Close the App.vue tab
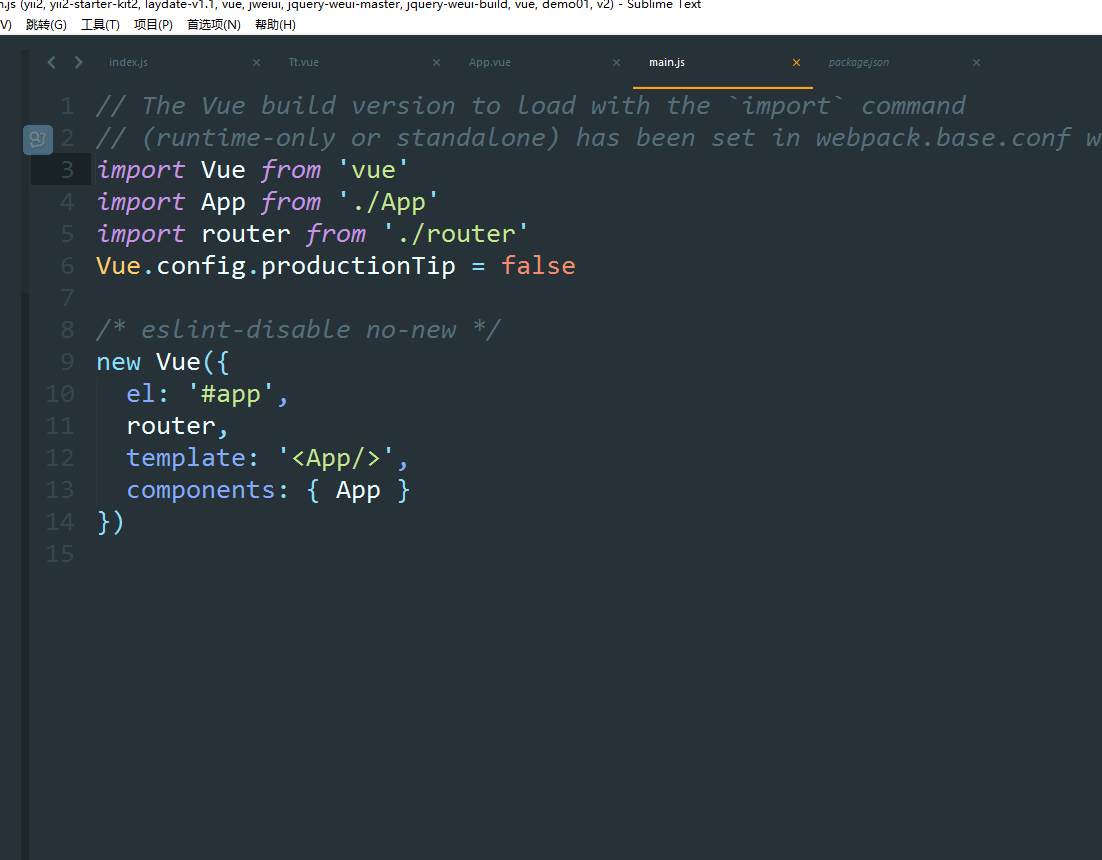Screen dimensions: 1102x860 [x=616, y=62]
